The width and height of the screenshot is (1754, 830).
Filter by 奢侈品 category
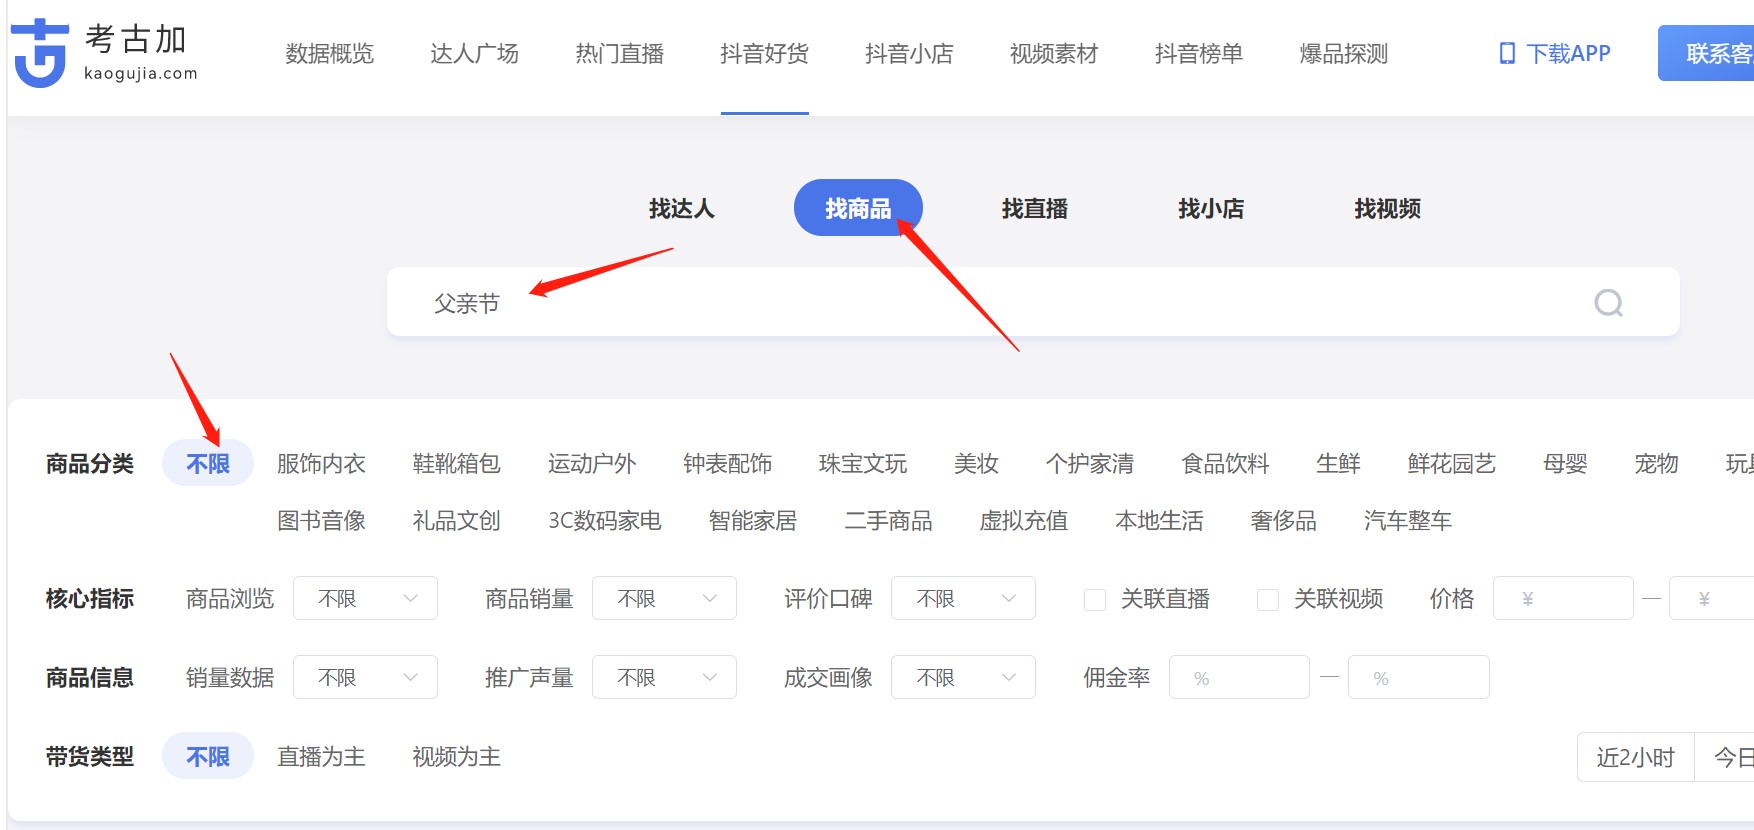pyautogui.click(x=1284, y=520)
